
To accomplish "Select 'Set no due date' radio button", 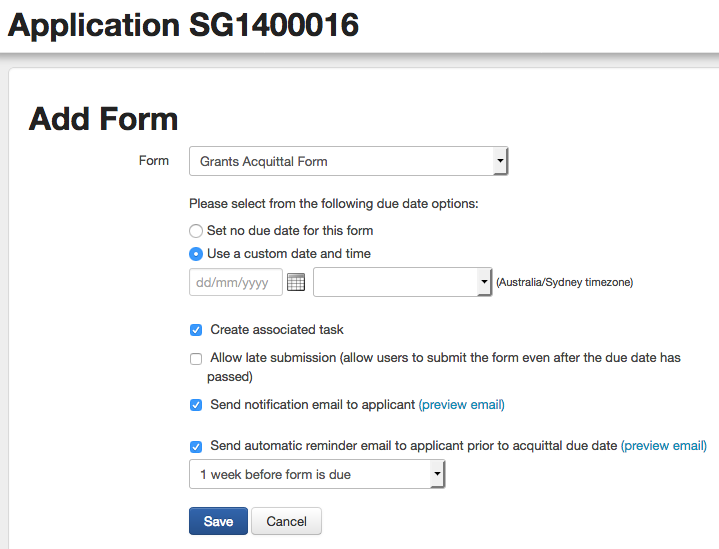I will [x=196, y=230].
